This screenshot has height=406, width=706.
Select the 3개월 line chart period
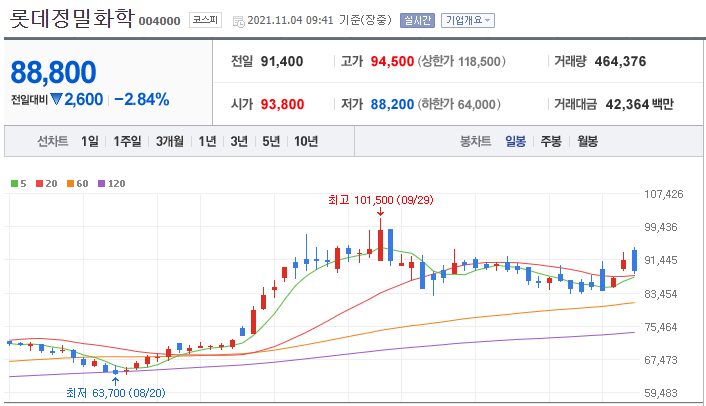tap(170, 141)
